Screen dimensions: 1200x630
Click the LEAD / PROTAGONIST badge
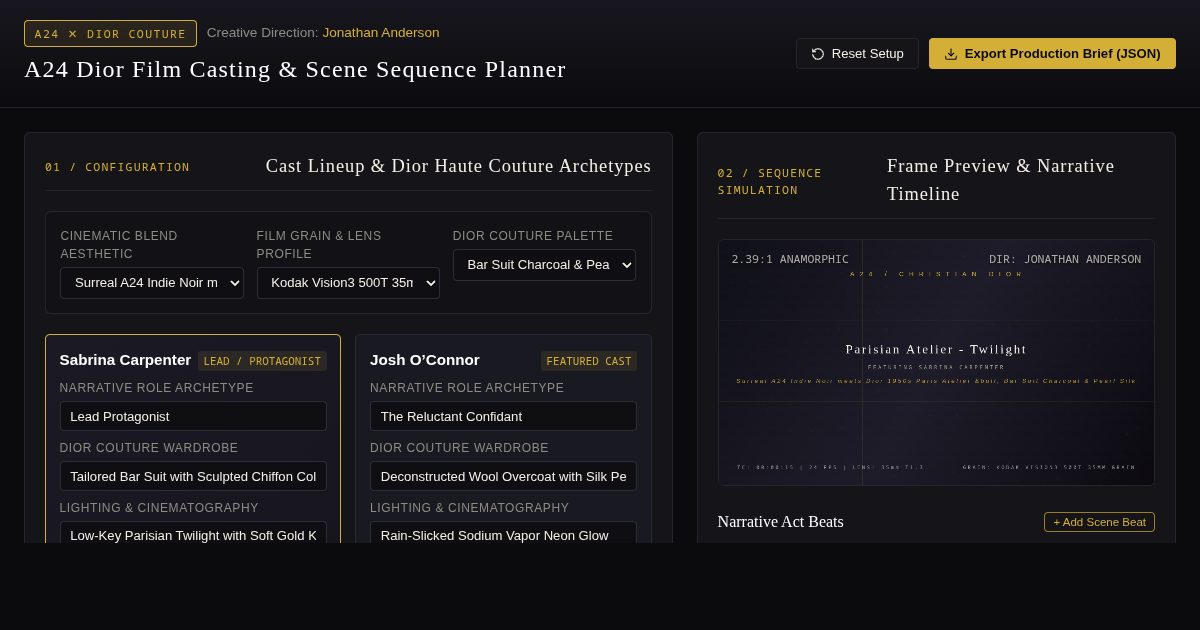click(x=262, y=361)
